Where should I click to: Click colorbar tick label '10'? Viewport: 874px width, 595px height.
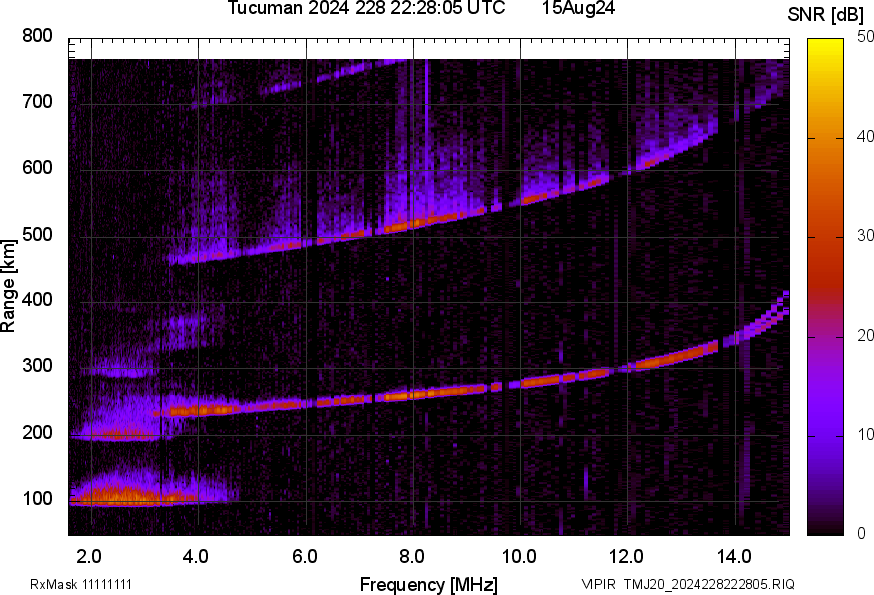865,434
